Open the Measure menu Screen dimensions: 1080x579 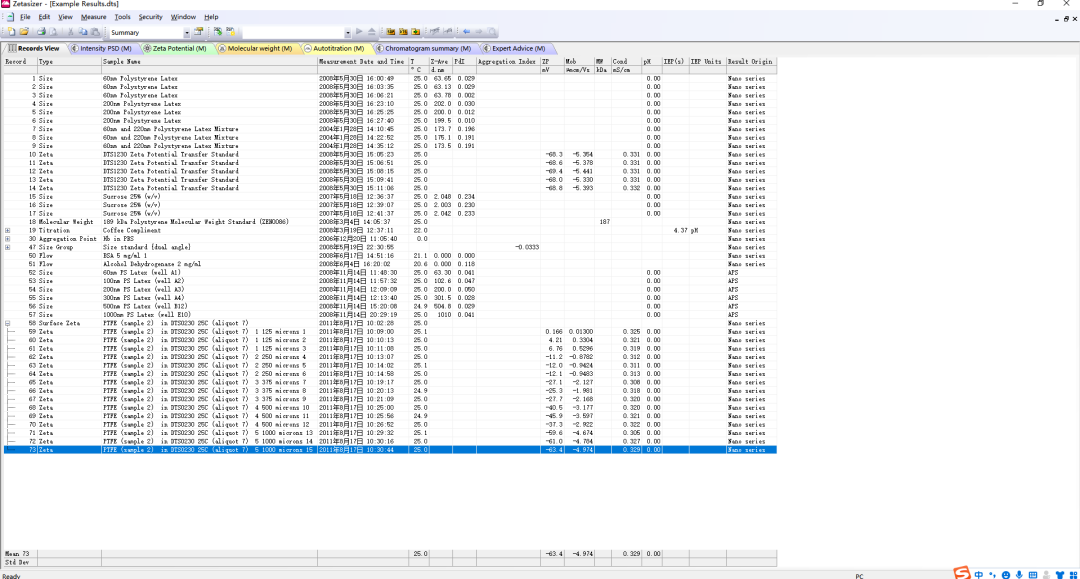tap(94, 17)
